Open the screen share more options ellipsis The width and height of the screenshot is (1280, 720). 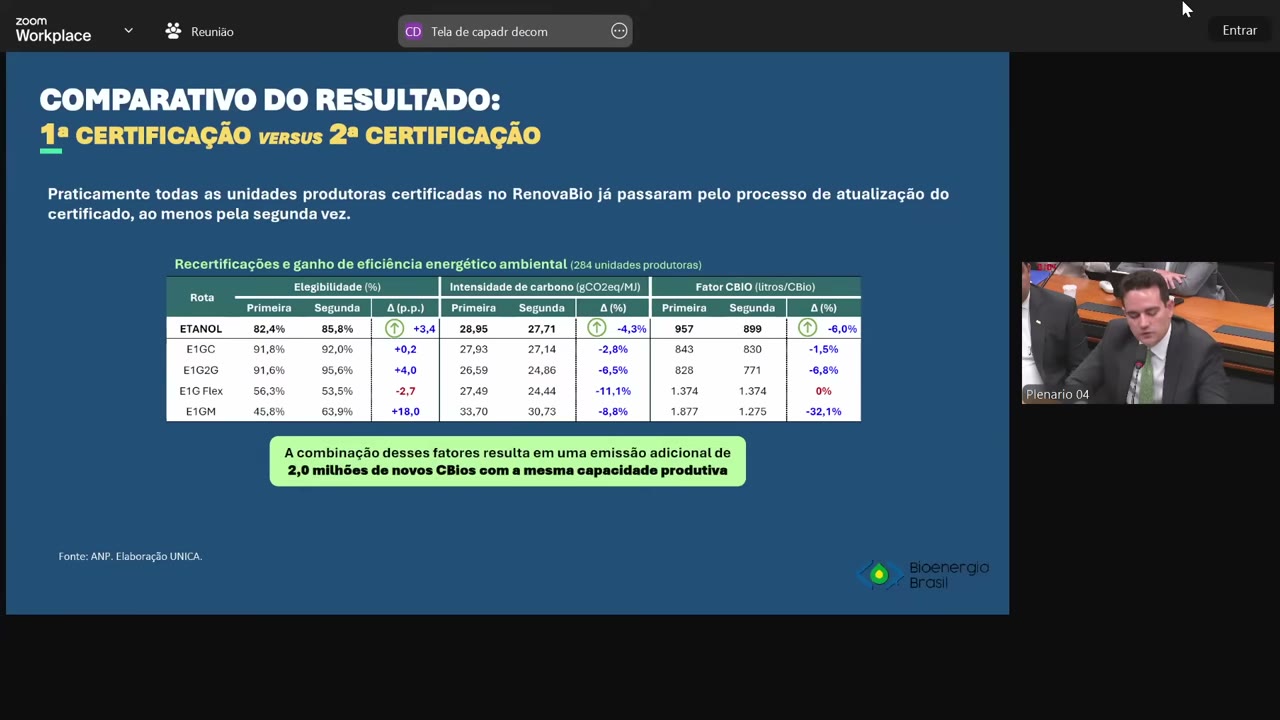[619, 31]
